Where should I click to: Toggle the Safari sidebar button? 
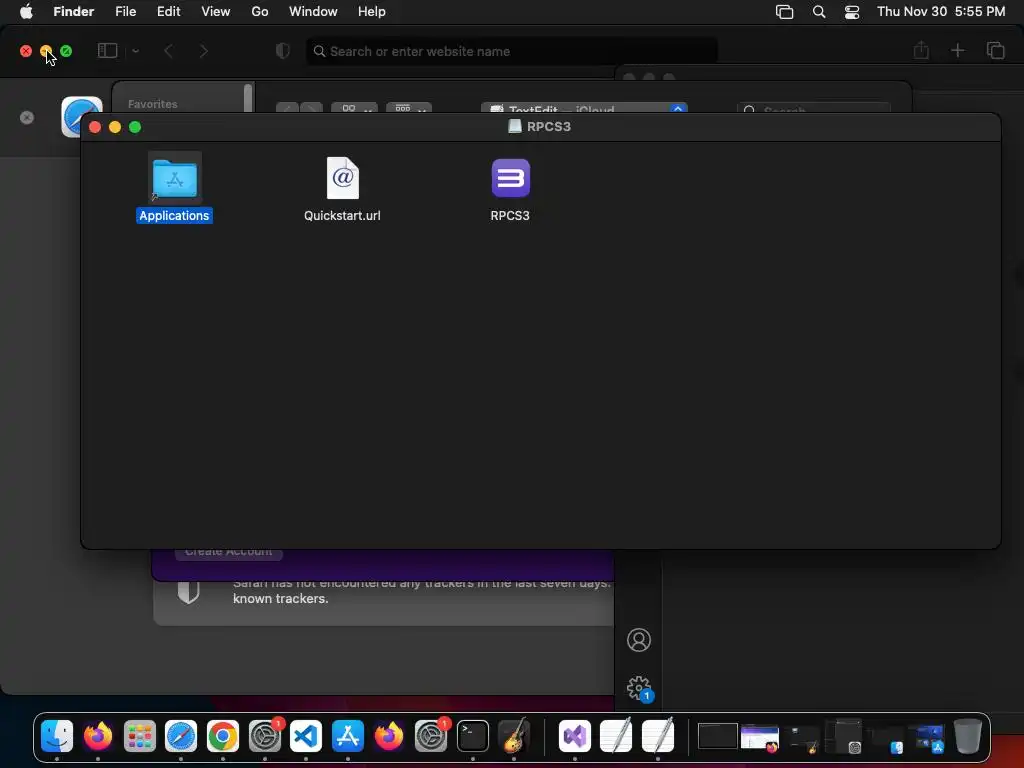tap(107, 50)
